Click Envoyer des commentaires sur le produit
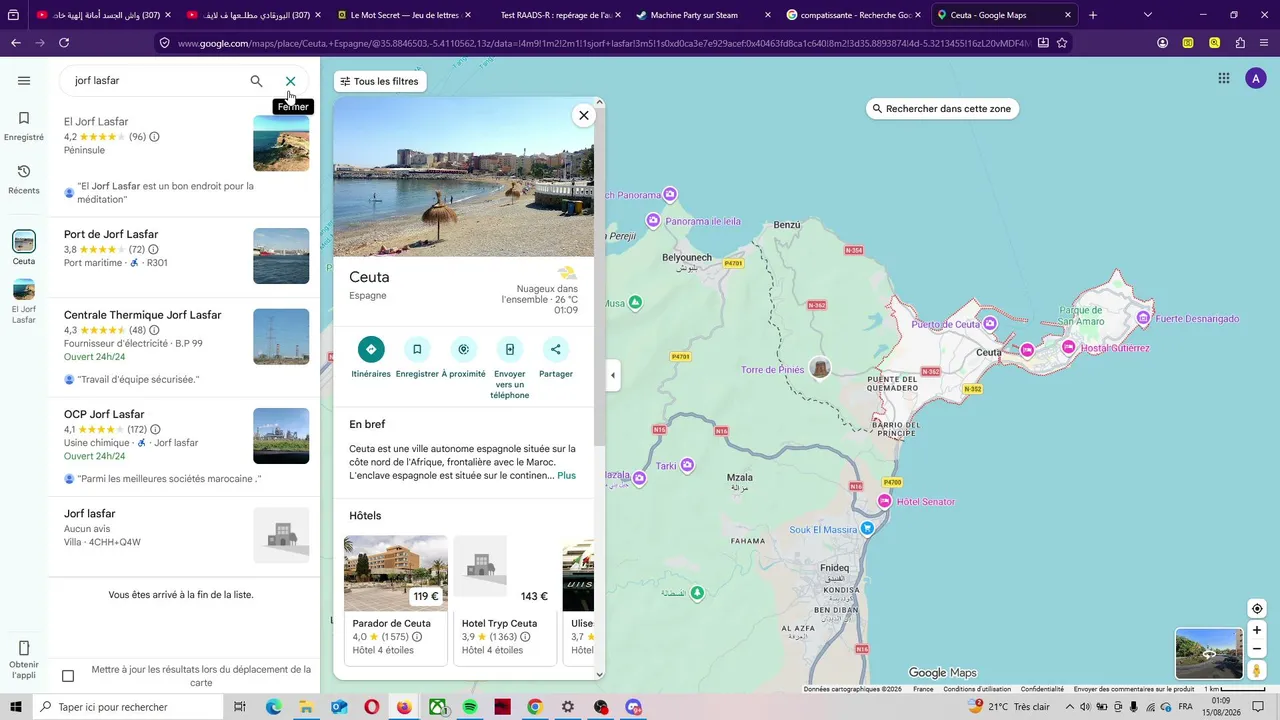Screen dimensions: 1280x720 [1134, 689]
